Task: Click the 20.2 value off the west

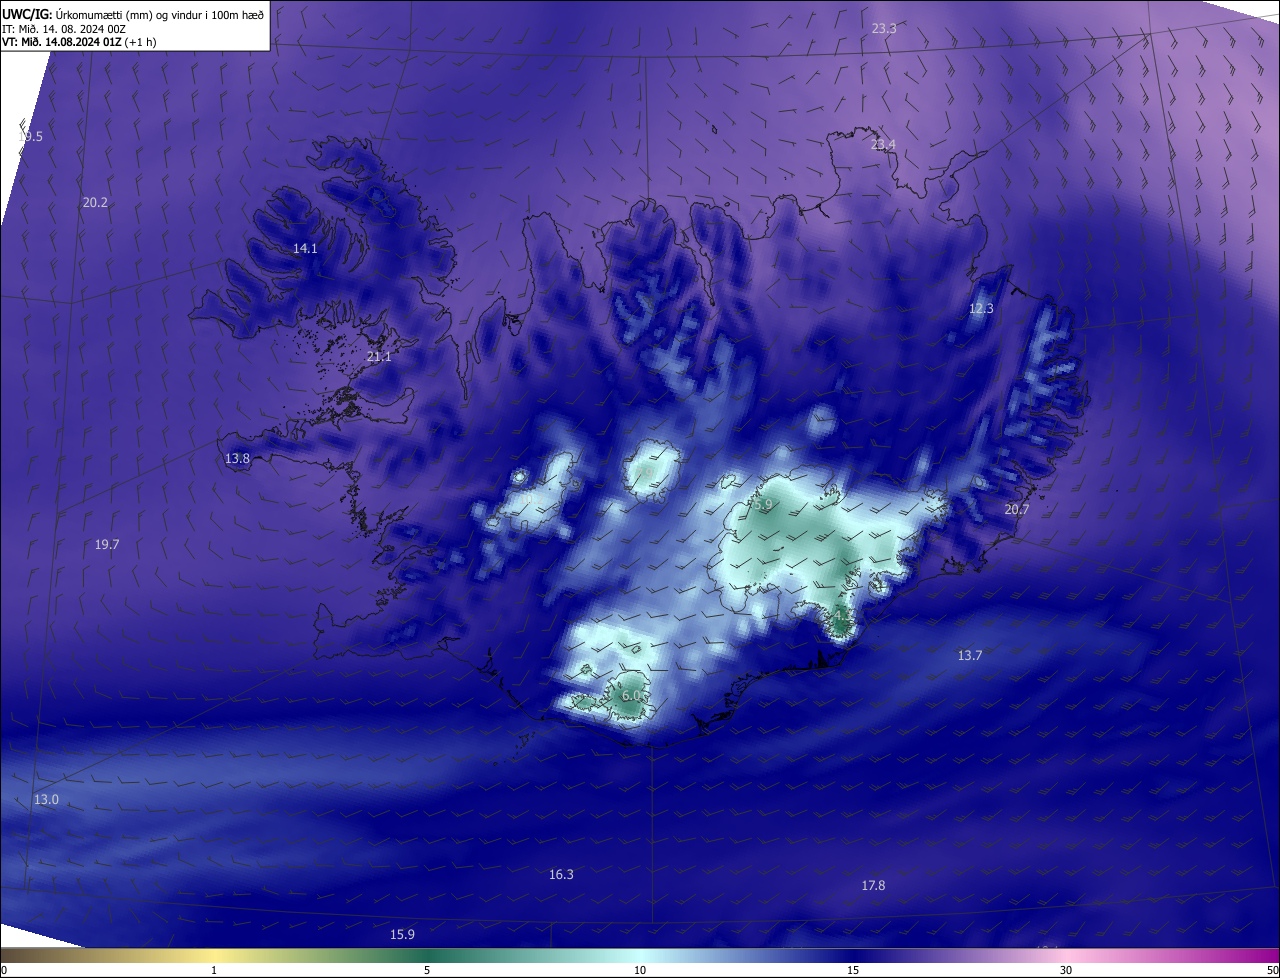Action: [95, 202]
